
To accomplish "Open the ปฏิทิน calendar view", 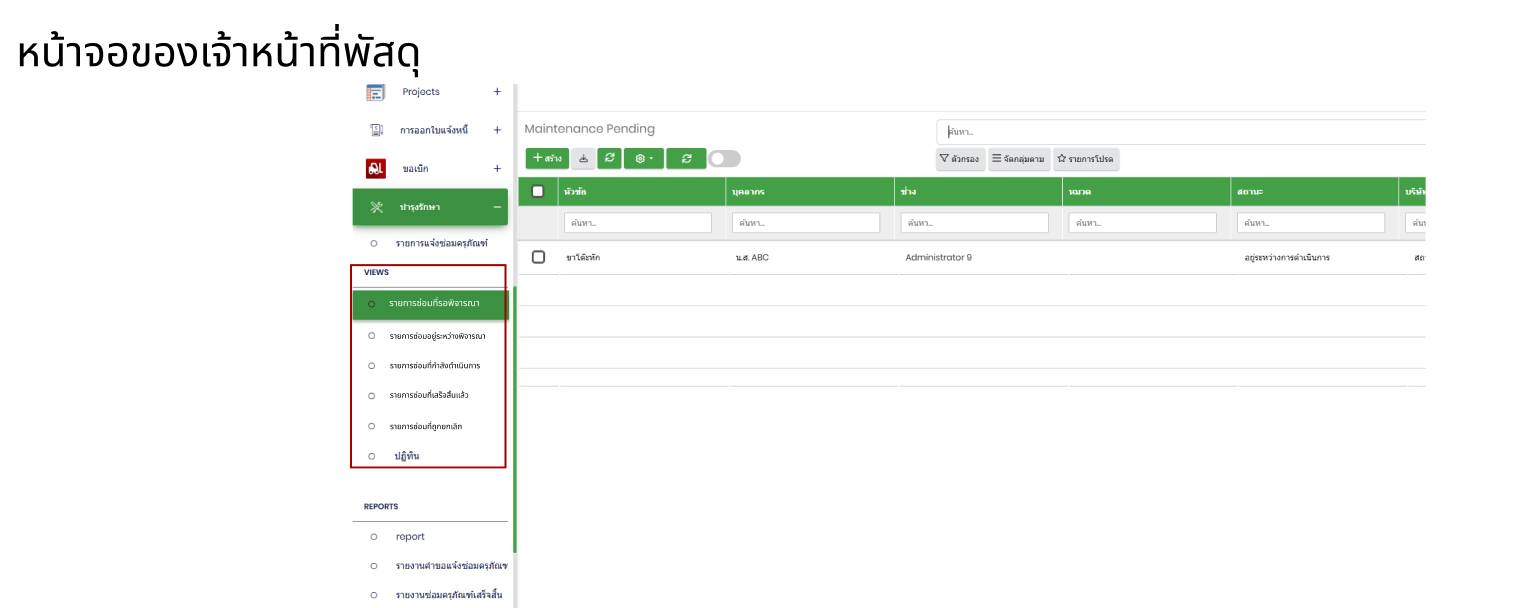I will (x=407, y=456).
